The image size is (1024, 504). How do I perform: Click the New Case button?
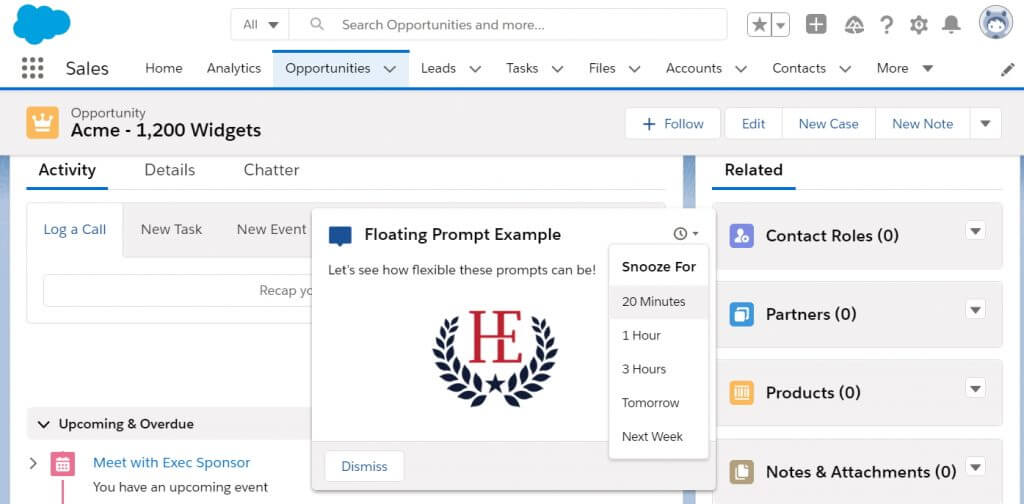coord(828,123)
